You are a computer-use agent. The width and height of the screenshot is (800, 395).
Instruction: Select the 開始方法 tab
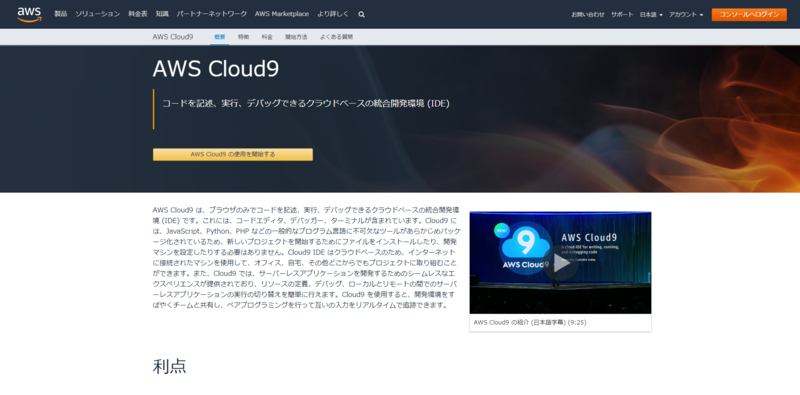296,37
